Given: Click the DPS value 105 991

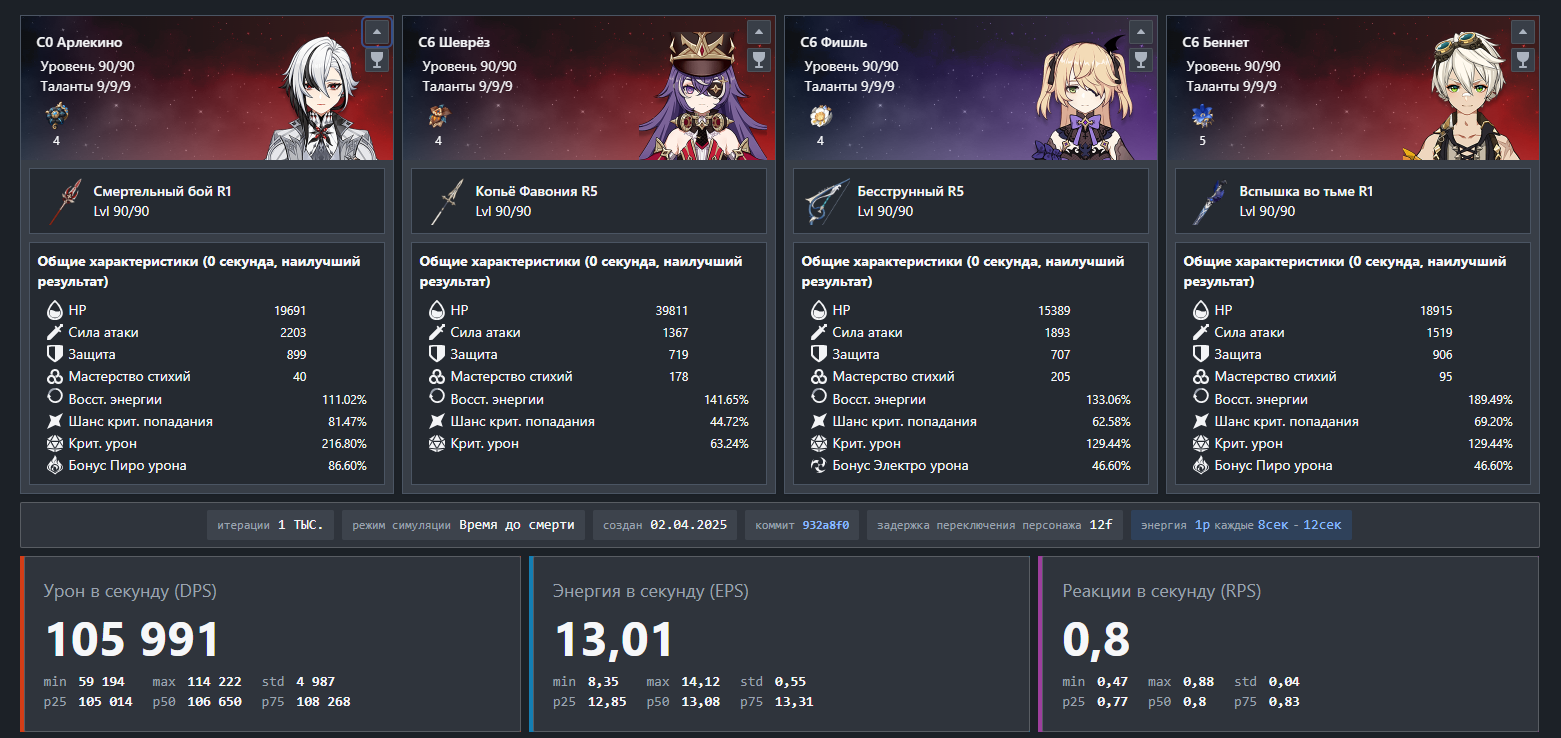Looking at the screenshot, I should tap(132, 640).
